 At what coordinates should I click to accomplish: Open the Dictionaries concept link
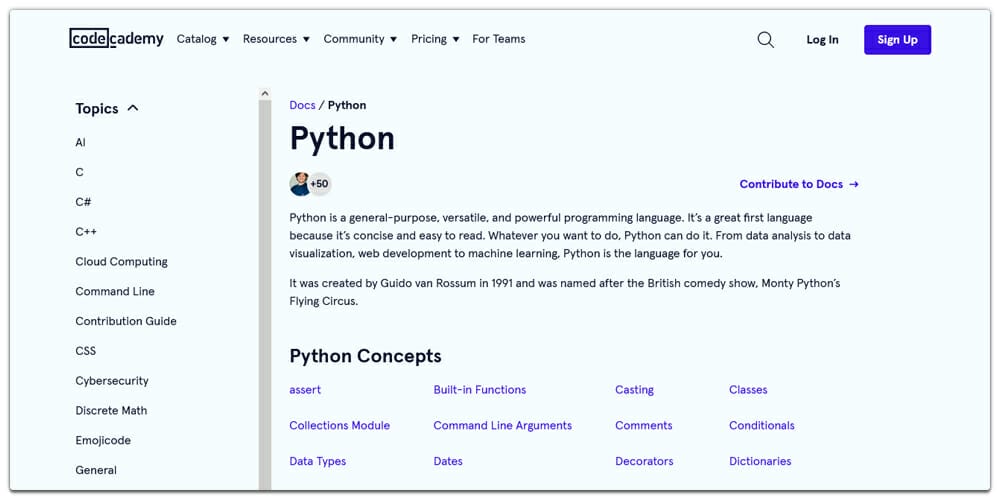point(760,461)
